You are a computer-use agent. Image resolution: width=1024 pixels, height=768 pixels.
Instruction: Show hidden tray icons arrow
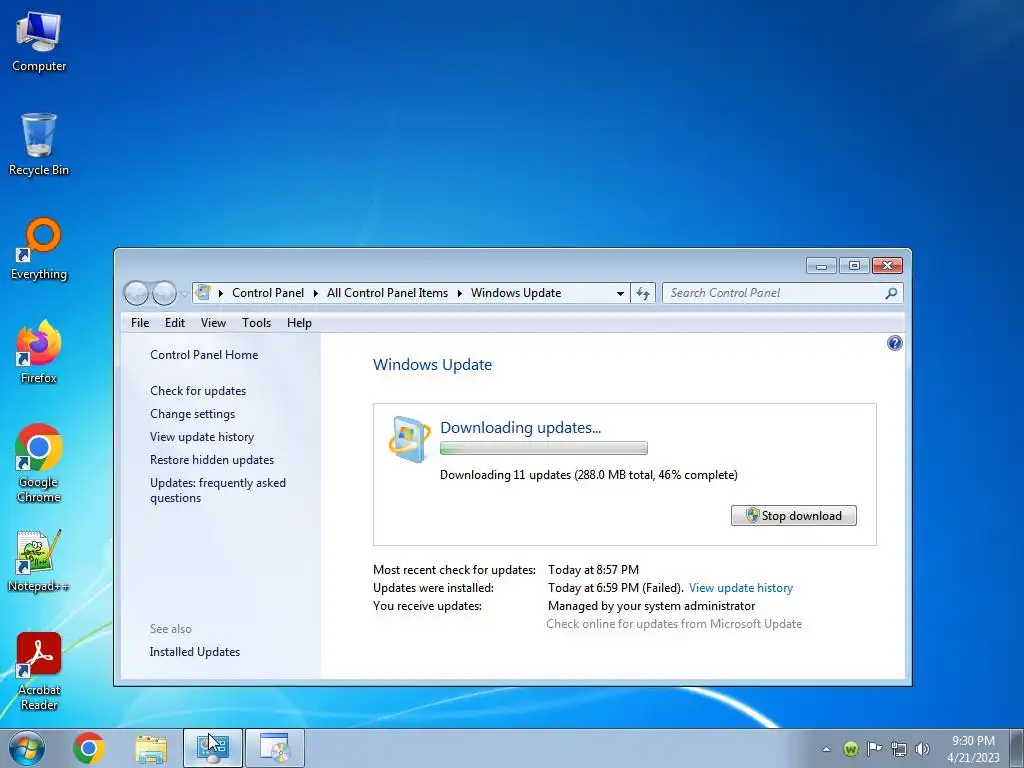(826, 749)
